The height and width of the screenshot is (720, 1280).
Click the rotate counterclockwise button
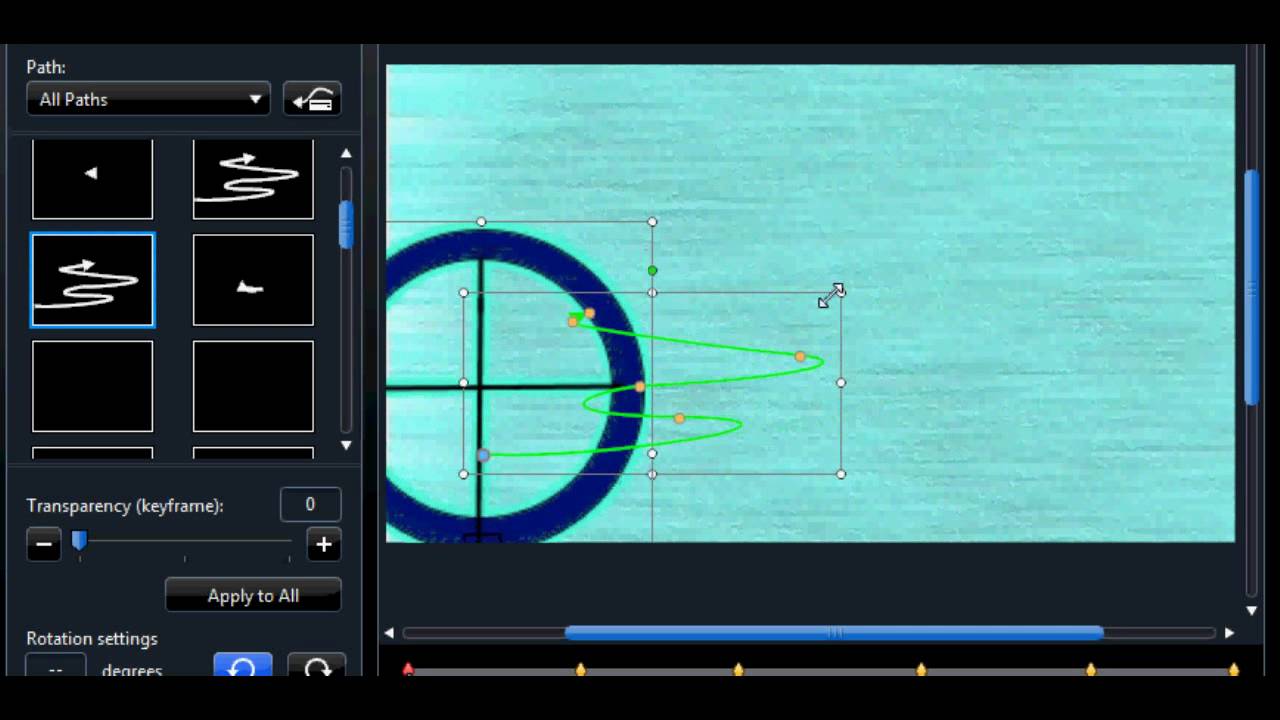(243, 666)
